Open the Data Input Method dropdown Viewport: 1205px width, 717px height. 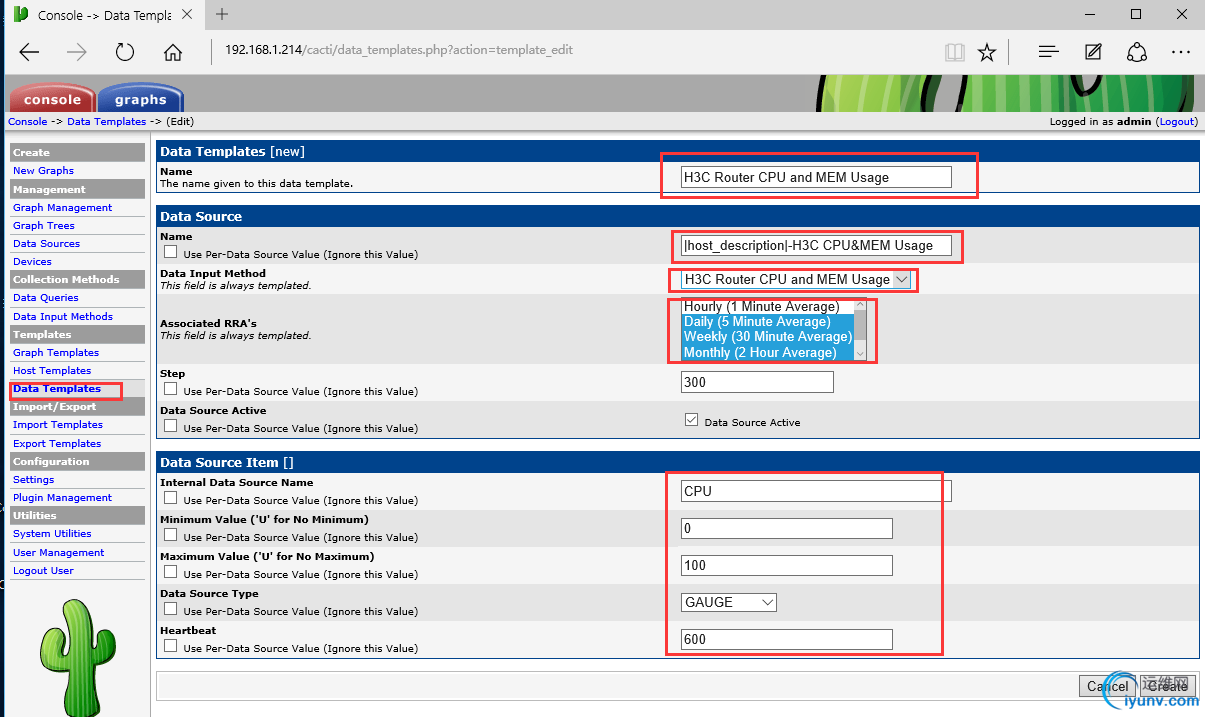coord(796,280)
